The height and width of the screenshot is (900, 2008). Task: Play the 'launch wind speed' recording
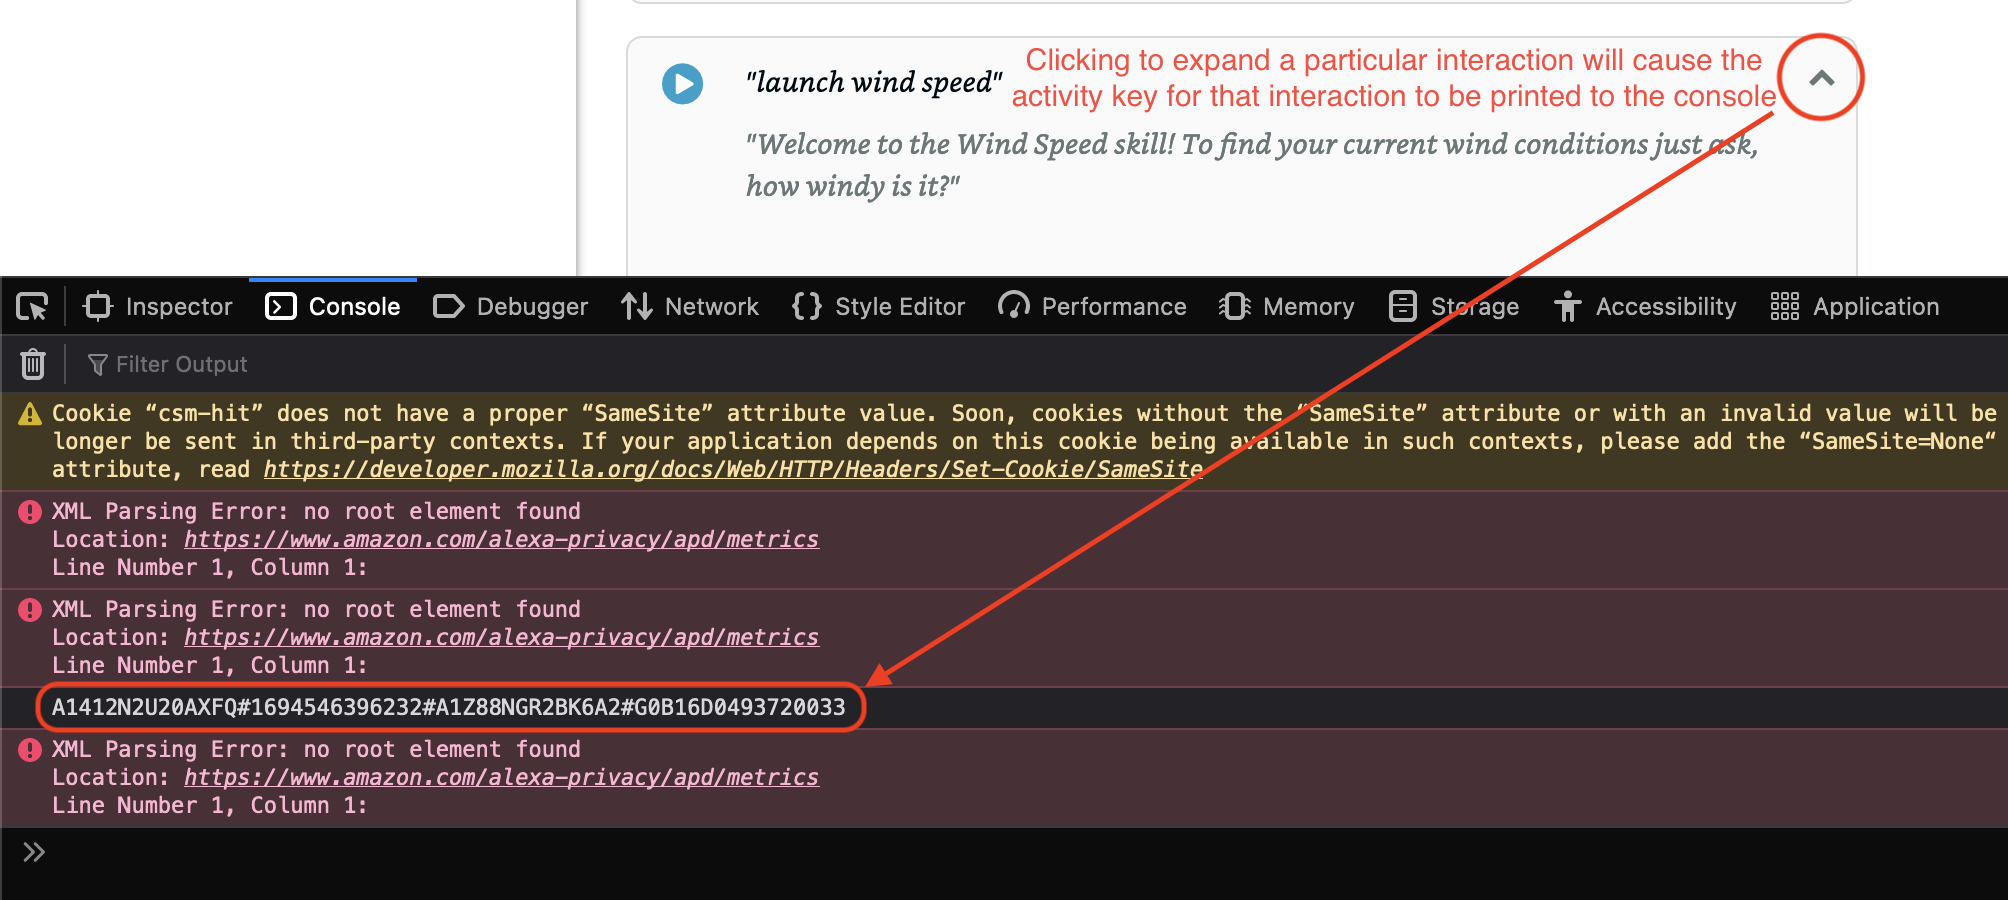(683, 83)
